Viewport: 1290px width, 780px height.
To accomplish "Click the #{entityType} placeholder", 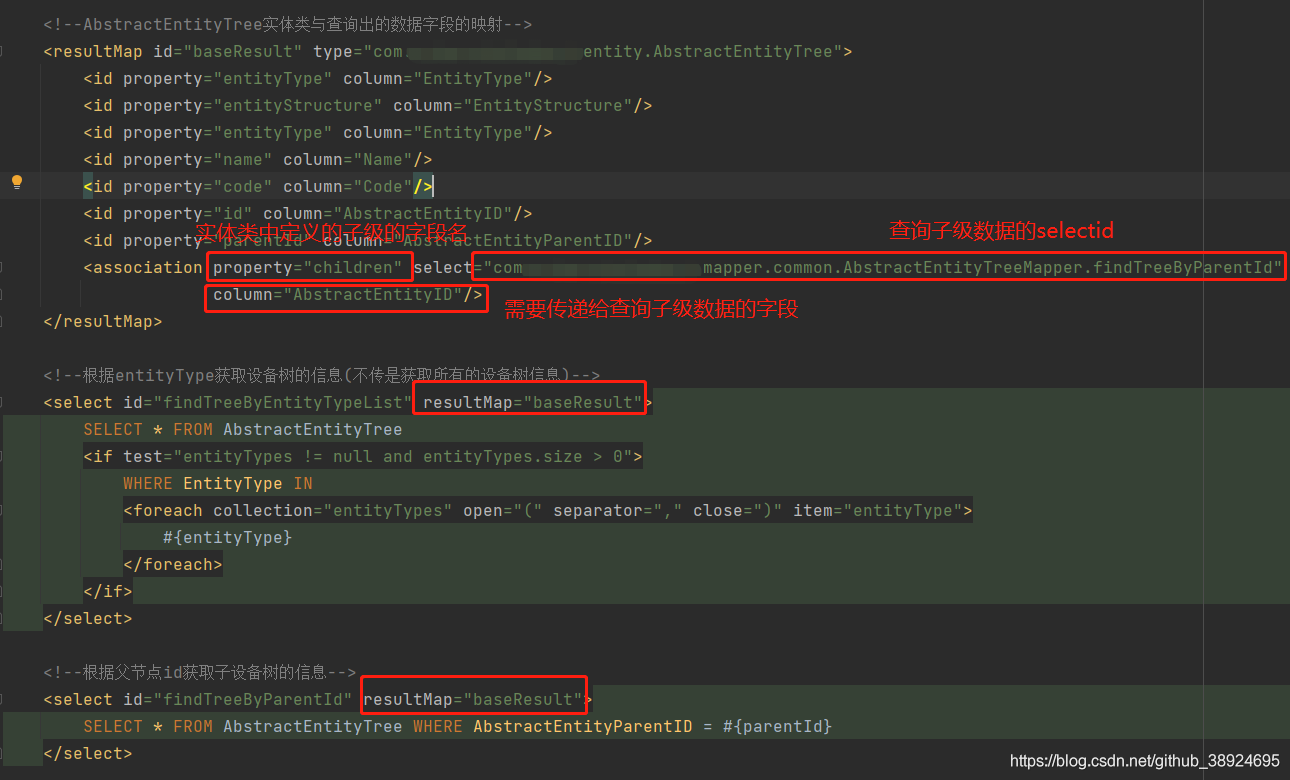I will point(228,537).
